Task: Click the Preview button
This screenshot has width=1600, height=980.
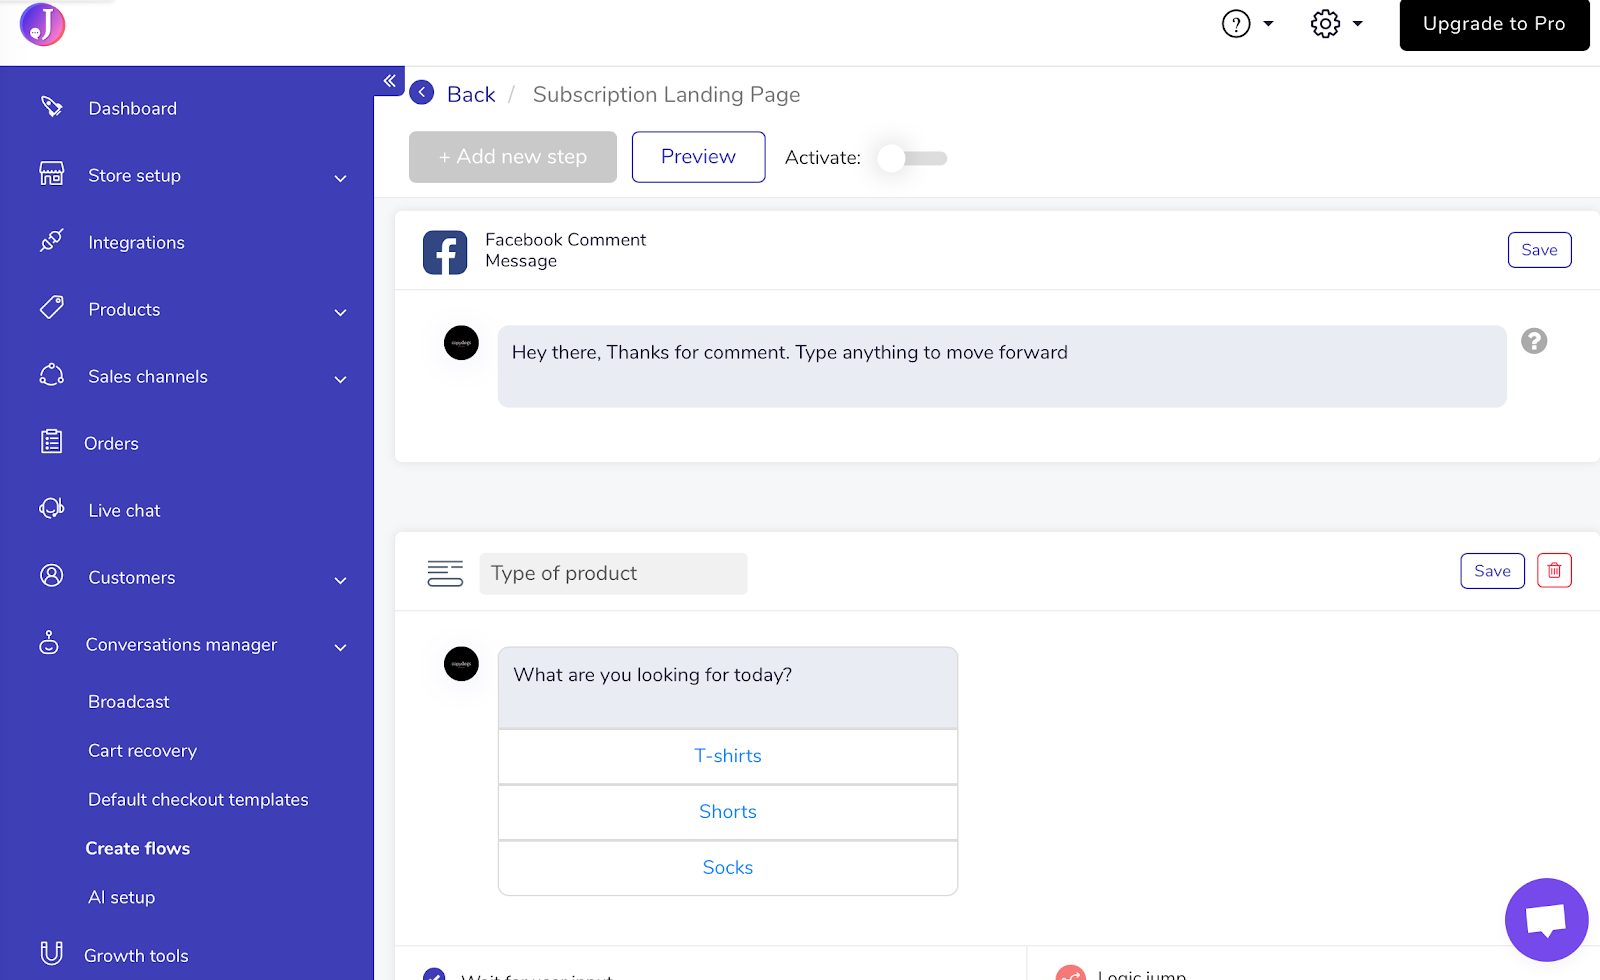Action: [698, 157]
